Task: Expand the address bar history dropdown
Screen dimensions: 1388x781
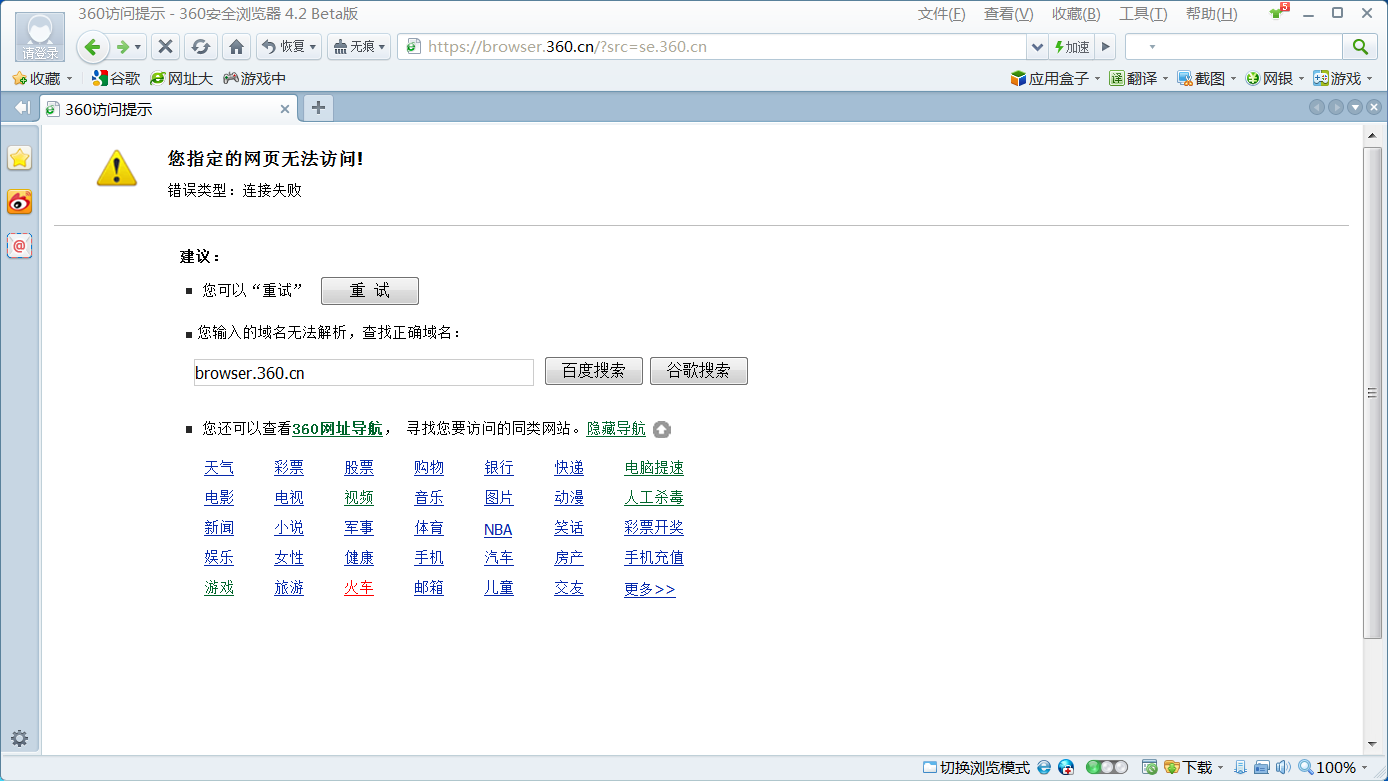Action: click(1037, 47)
